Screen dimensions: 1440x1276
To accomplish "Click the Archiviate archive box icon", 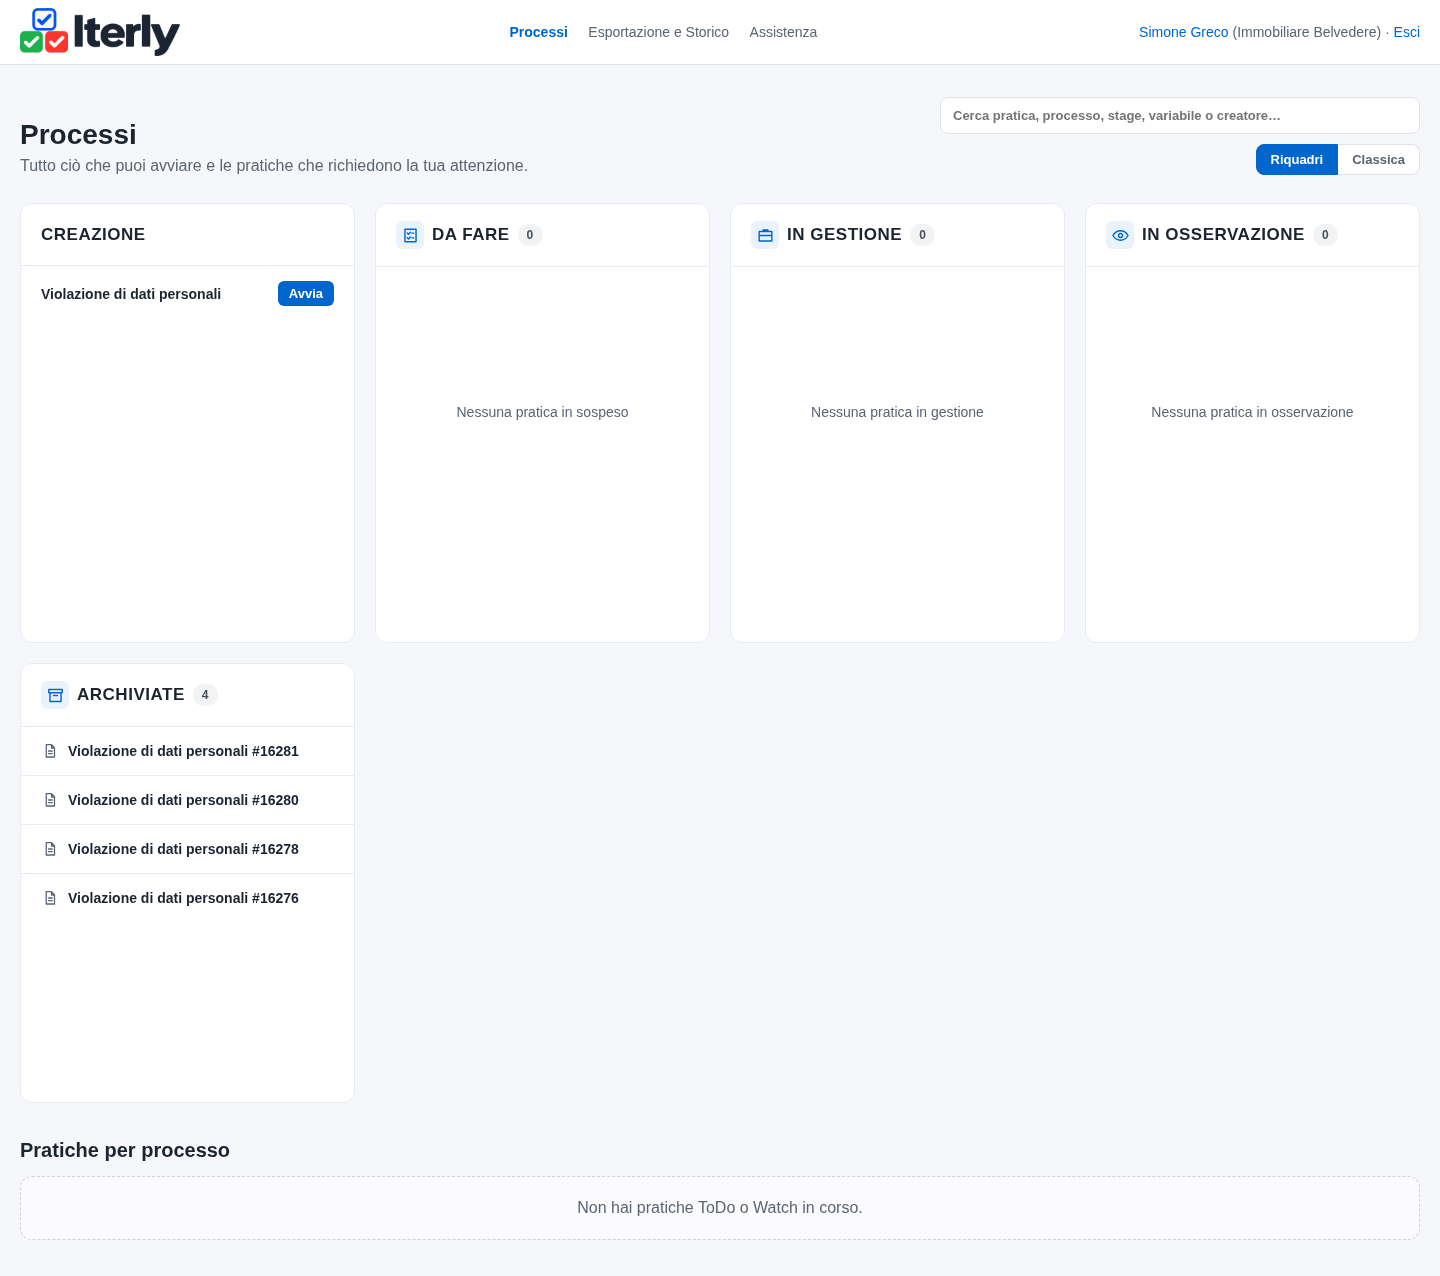I will pyautogui.click(x=55, y=695).
